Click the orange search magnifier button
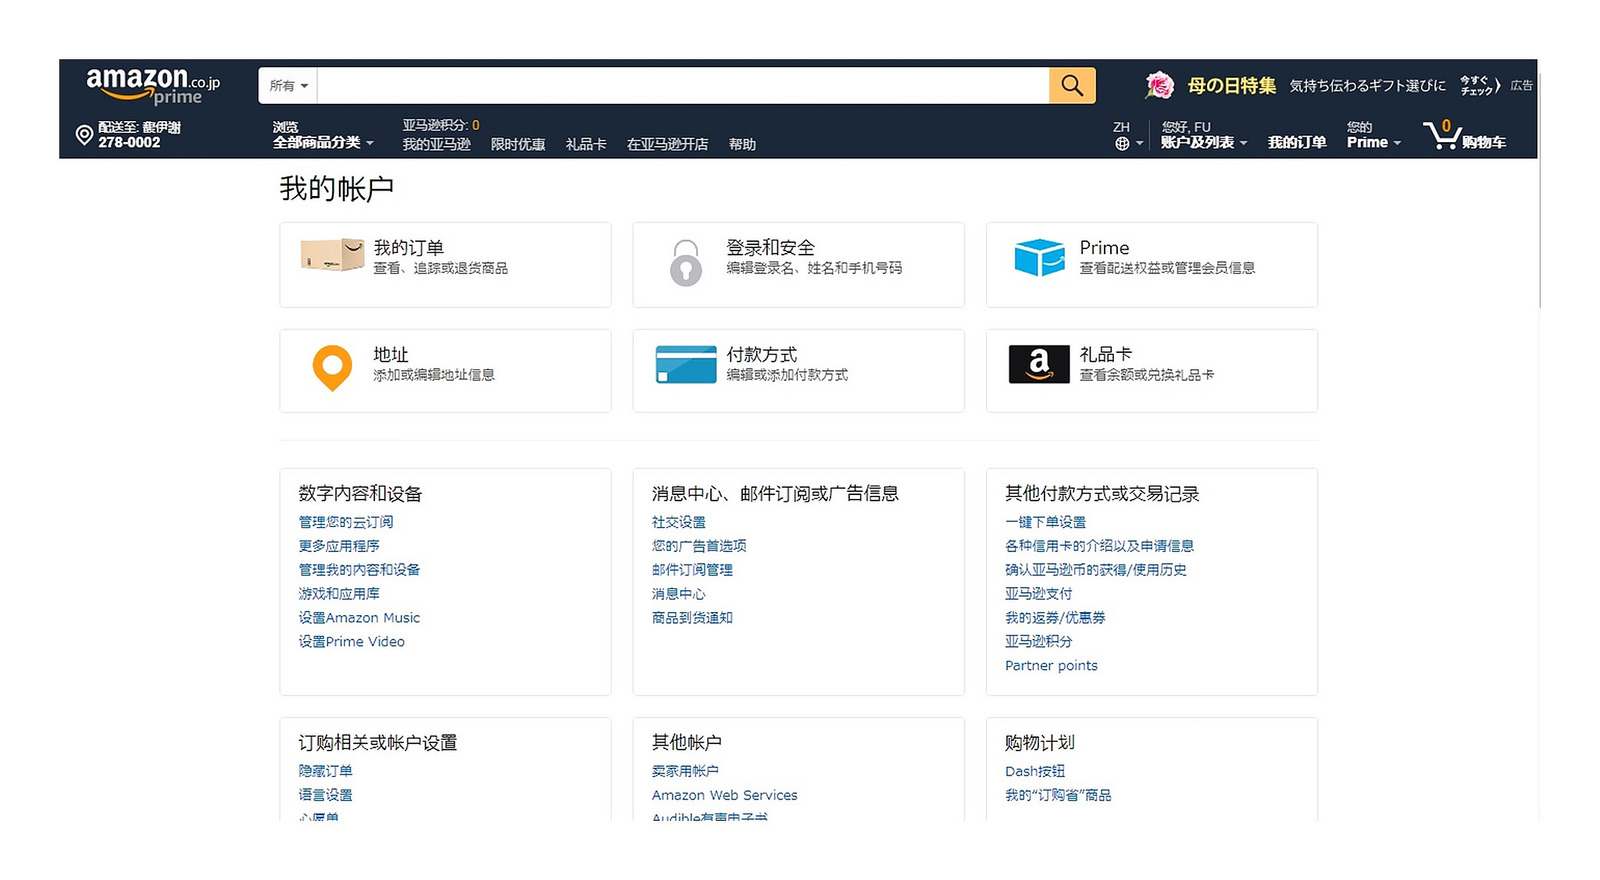This screenshot has width=1600, height=880. (x=1072, y=86)
